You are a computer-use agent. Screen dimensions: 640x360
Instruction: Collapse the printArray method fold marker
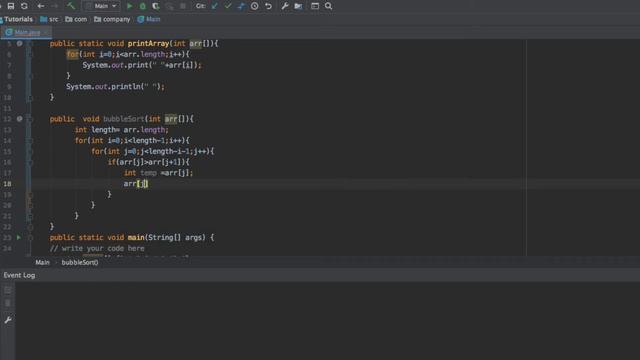[x=29, y=43]
